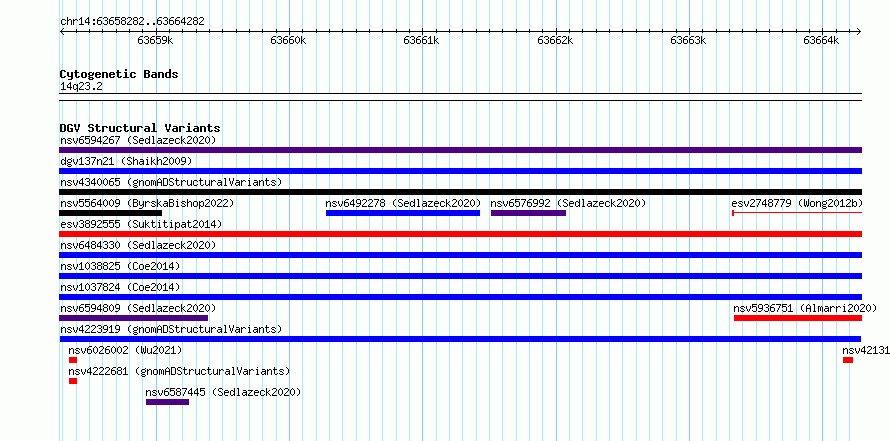Image resolution: width=890 pixels, height=441 pixels.
Task: Select the blue nsv6492278 variant bar
Action: point(403,213)
